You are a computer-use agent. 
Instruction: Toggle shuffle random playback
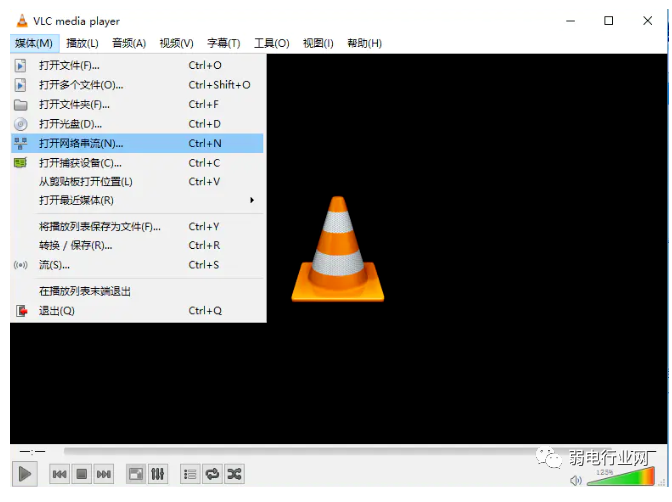(x=234, y=474)
